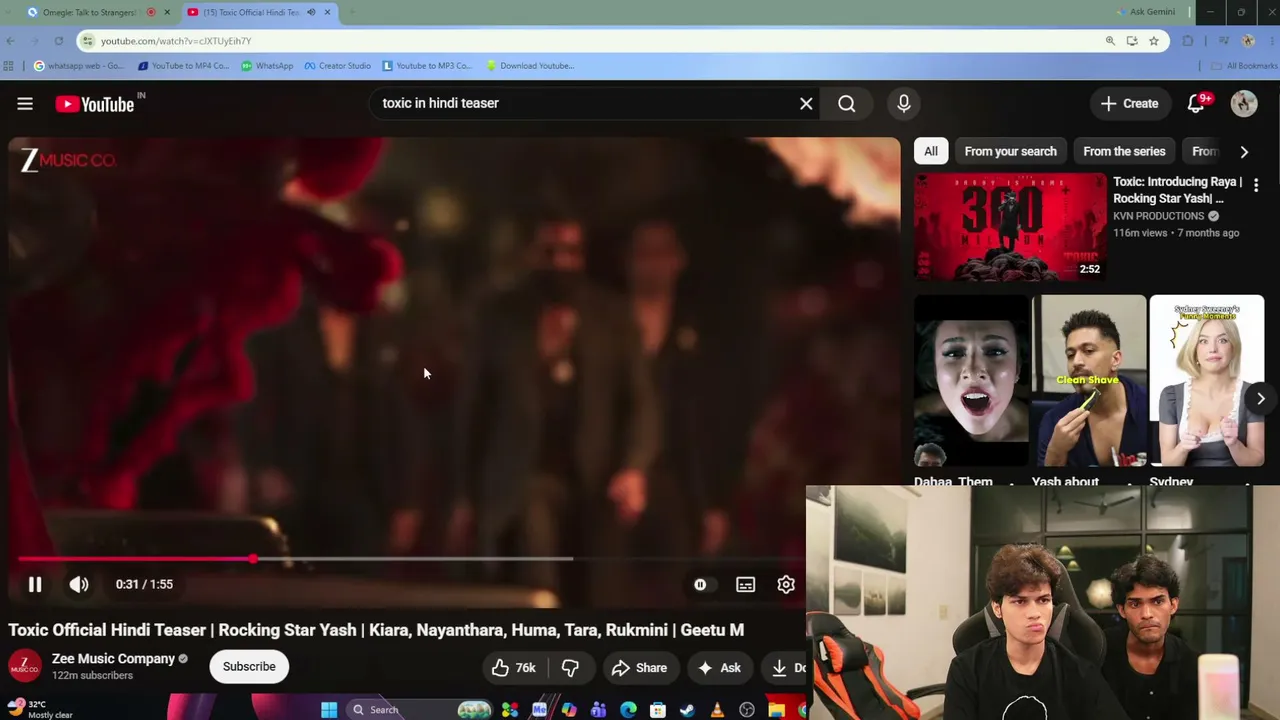Go back with the browser back arrow

pyautogui.click(x=11, y=41)
